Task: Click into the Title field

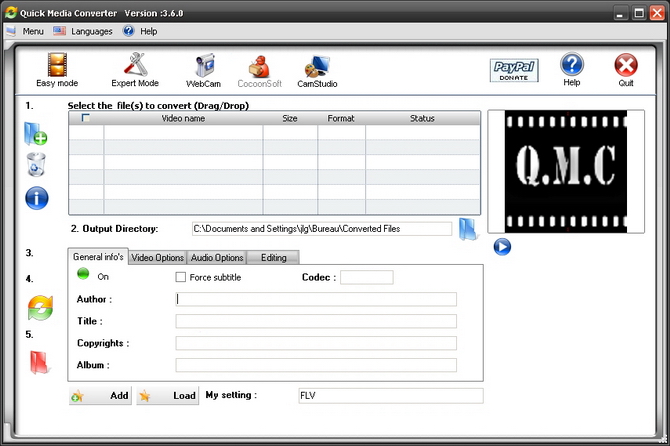Action: coord(316,321)
